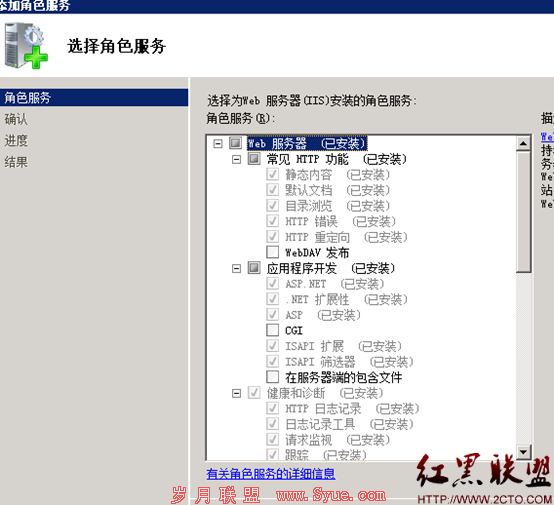Click the scrollbar up arrow in role list

[x=523, y=143]
